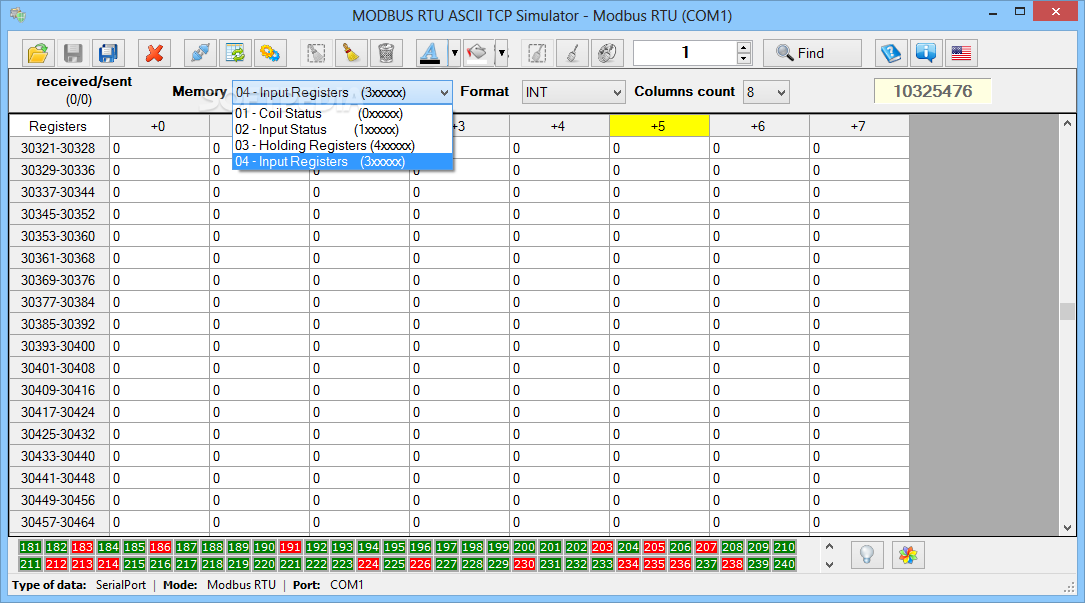This screenshot has height=603, width=1085.
Task: Select row 30457-30464
Action: [x=58, y=522]
